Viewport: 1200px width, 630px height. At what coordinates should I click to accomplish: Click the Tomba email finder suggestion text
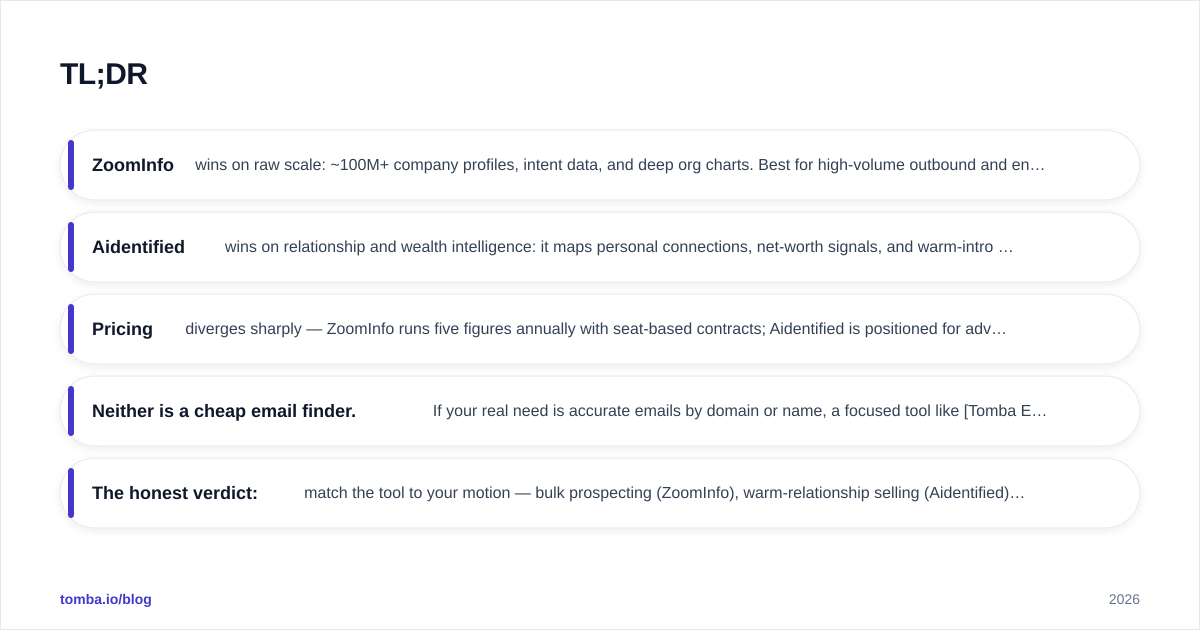(x=740, y=411)
